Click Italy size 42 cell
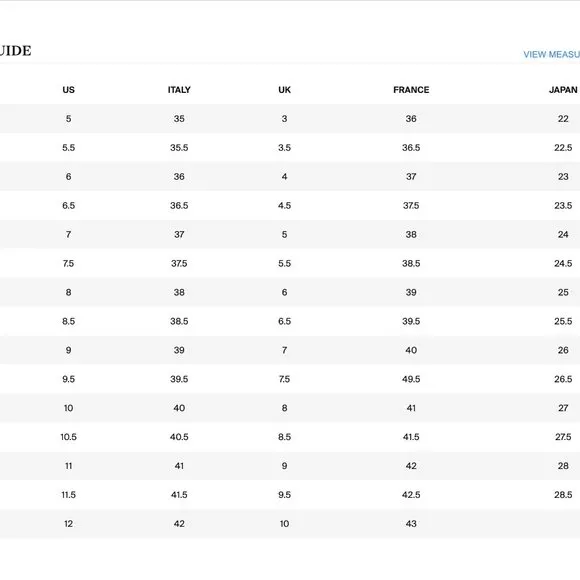580x580 pixels. [179, 524]
